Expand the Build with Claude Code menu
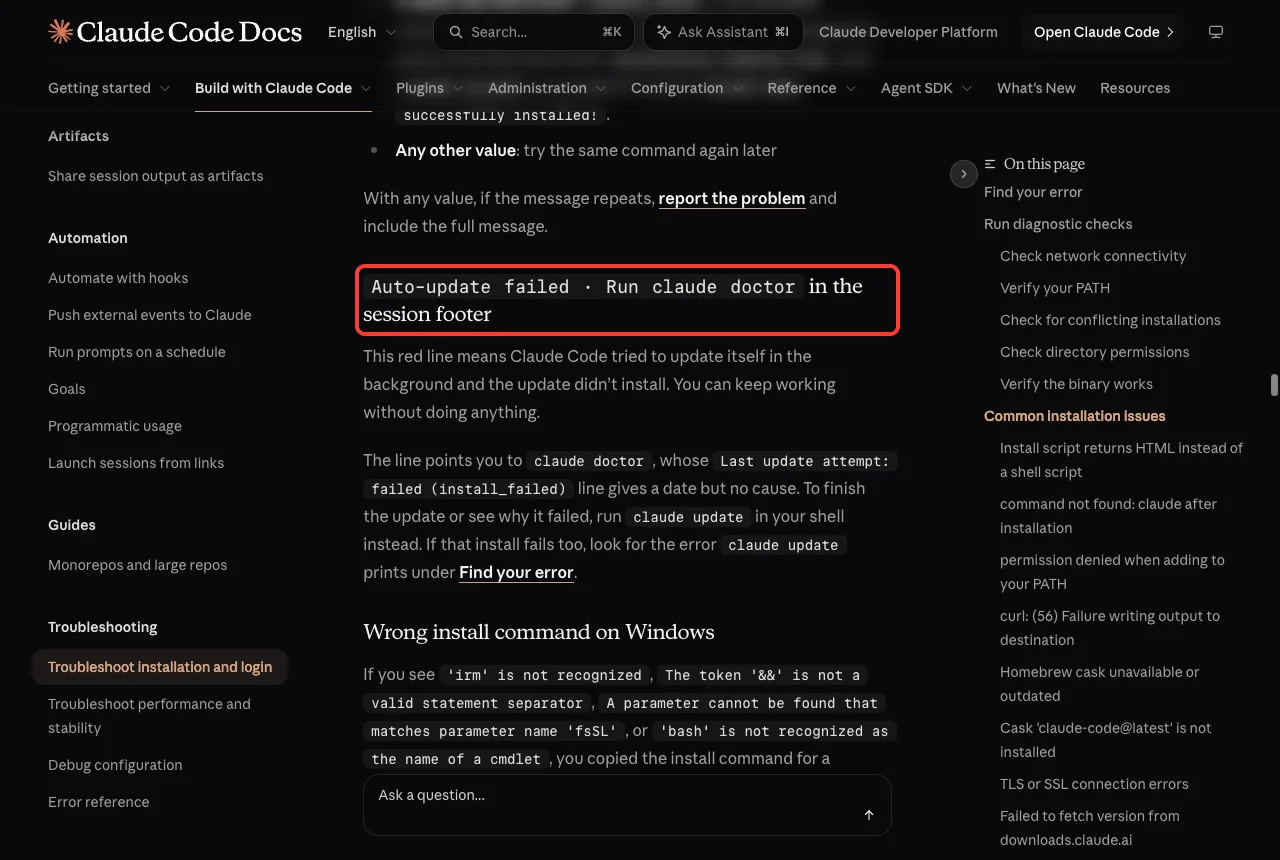This screenshot has height=860, width=1280. (x=283, y=88)
